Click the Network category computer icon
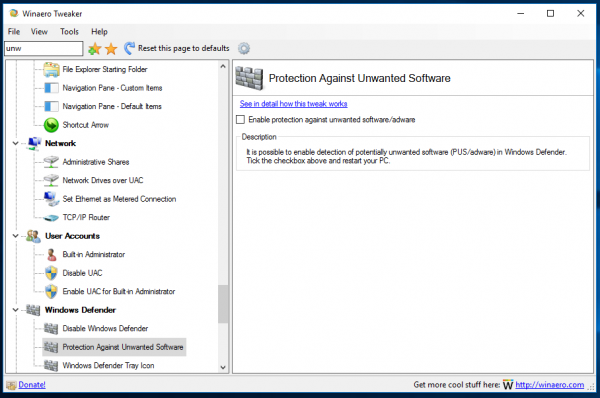This screenshot has width=600, height=398. pyautogui.click(x=34, y=143)
